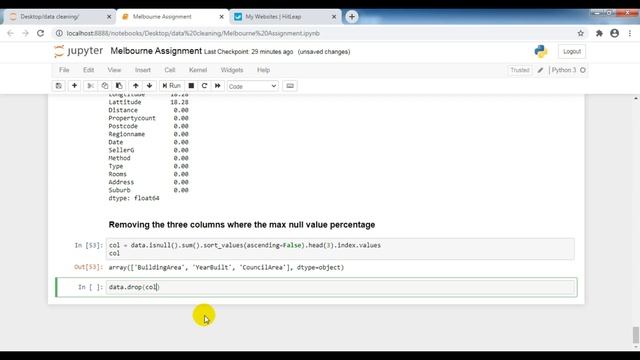Close the Melbourne Assignment tab
The height and width of the screenshot is (360, 640).
click(221, 17)
